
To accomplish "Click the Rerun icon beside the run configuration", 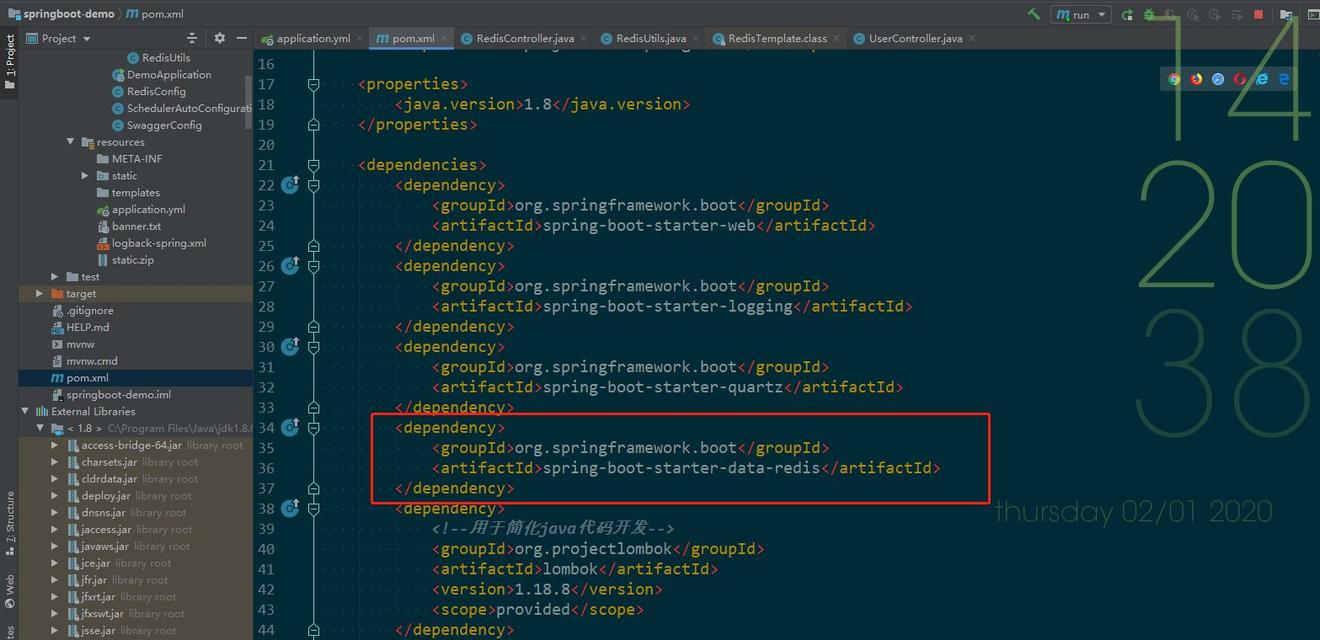I will 1127,15.
